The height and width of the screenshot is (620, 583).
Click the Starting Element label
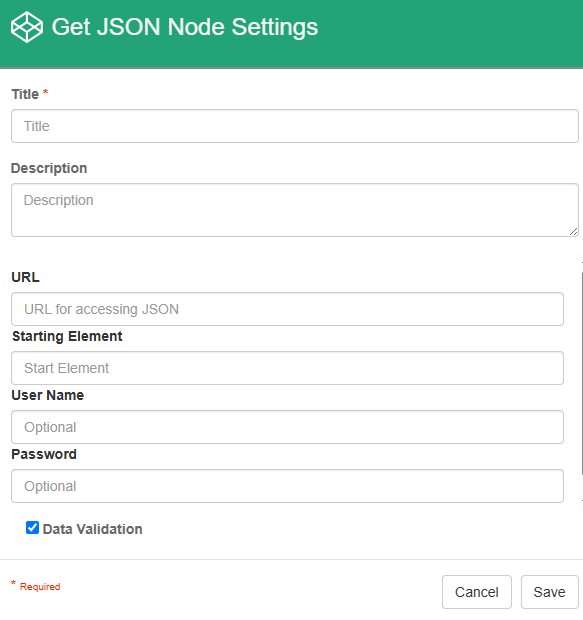(67, 336)
